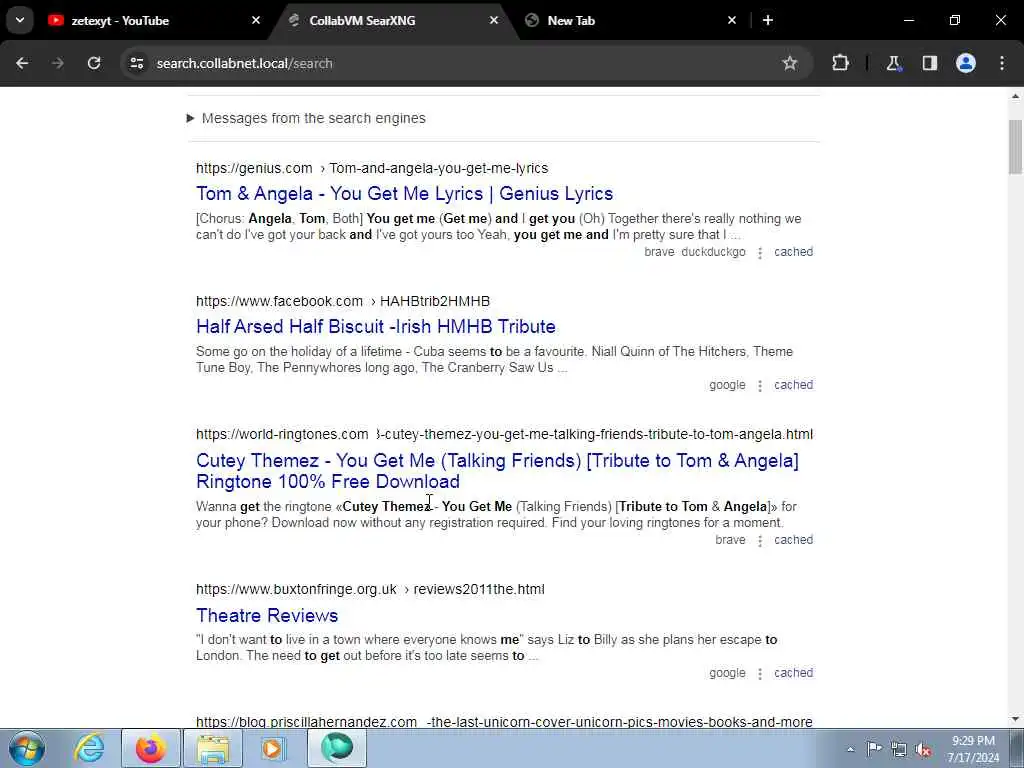Click the https://world-ringtones.com URL text

(x=282, y=434)
